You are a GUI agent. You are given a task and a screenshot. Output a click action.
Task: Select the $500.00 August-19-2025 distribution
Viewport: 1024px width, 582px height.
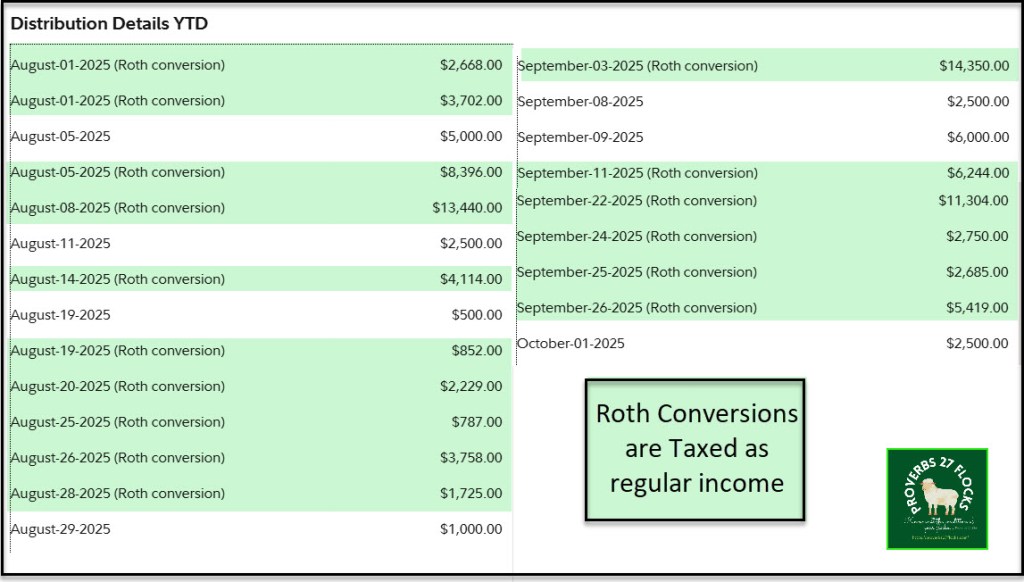tap(476, 315)
